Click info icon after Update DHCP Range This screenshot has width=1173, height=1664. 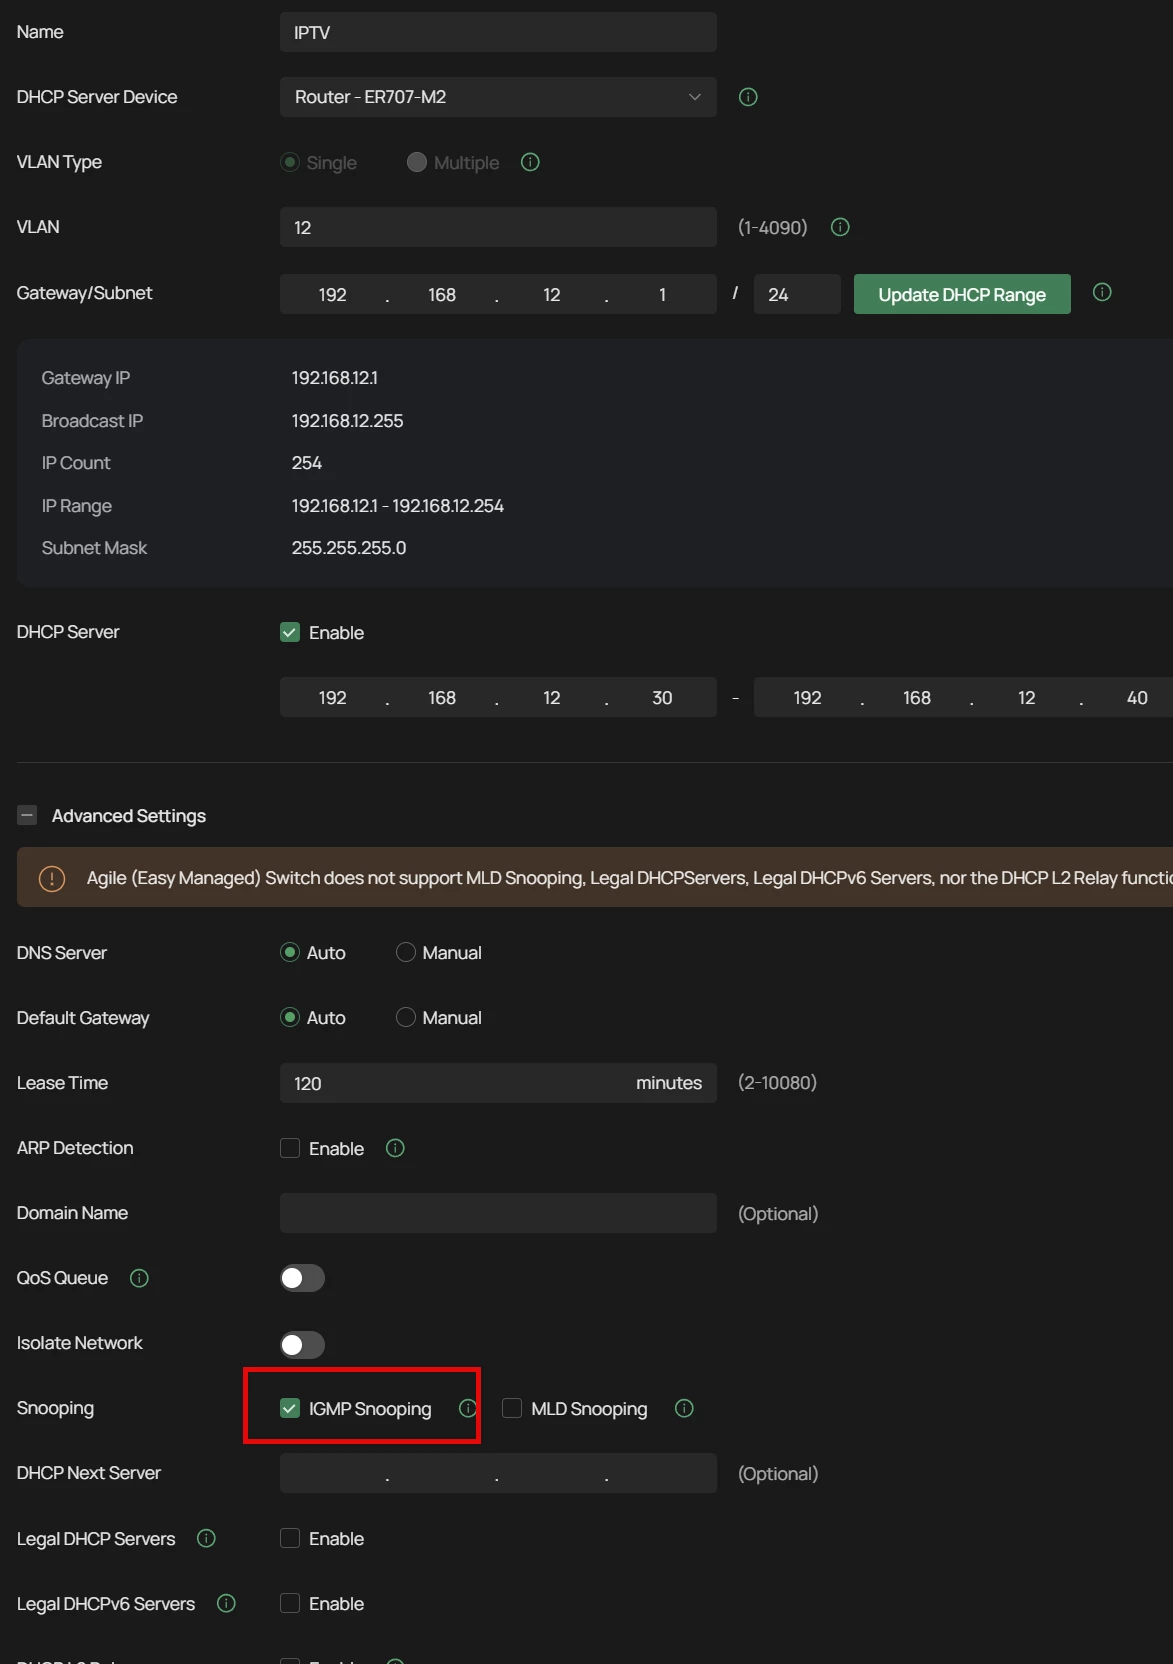pos(1102,292)
